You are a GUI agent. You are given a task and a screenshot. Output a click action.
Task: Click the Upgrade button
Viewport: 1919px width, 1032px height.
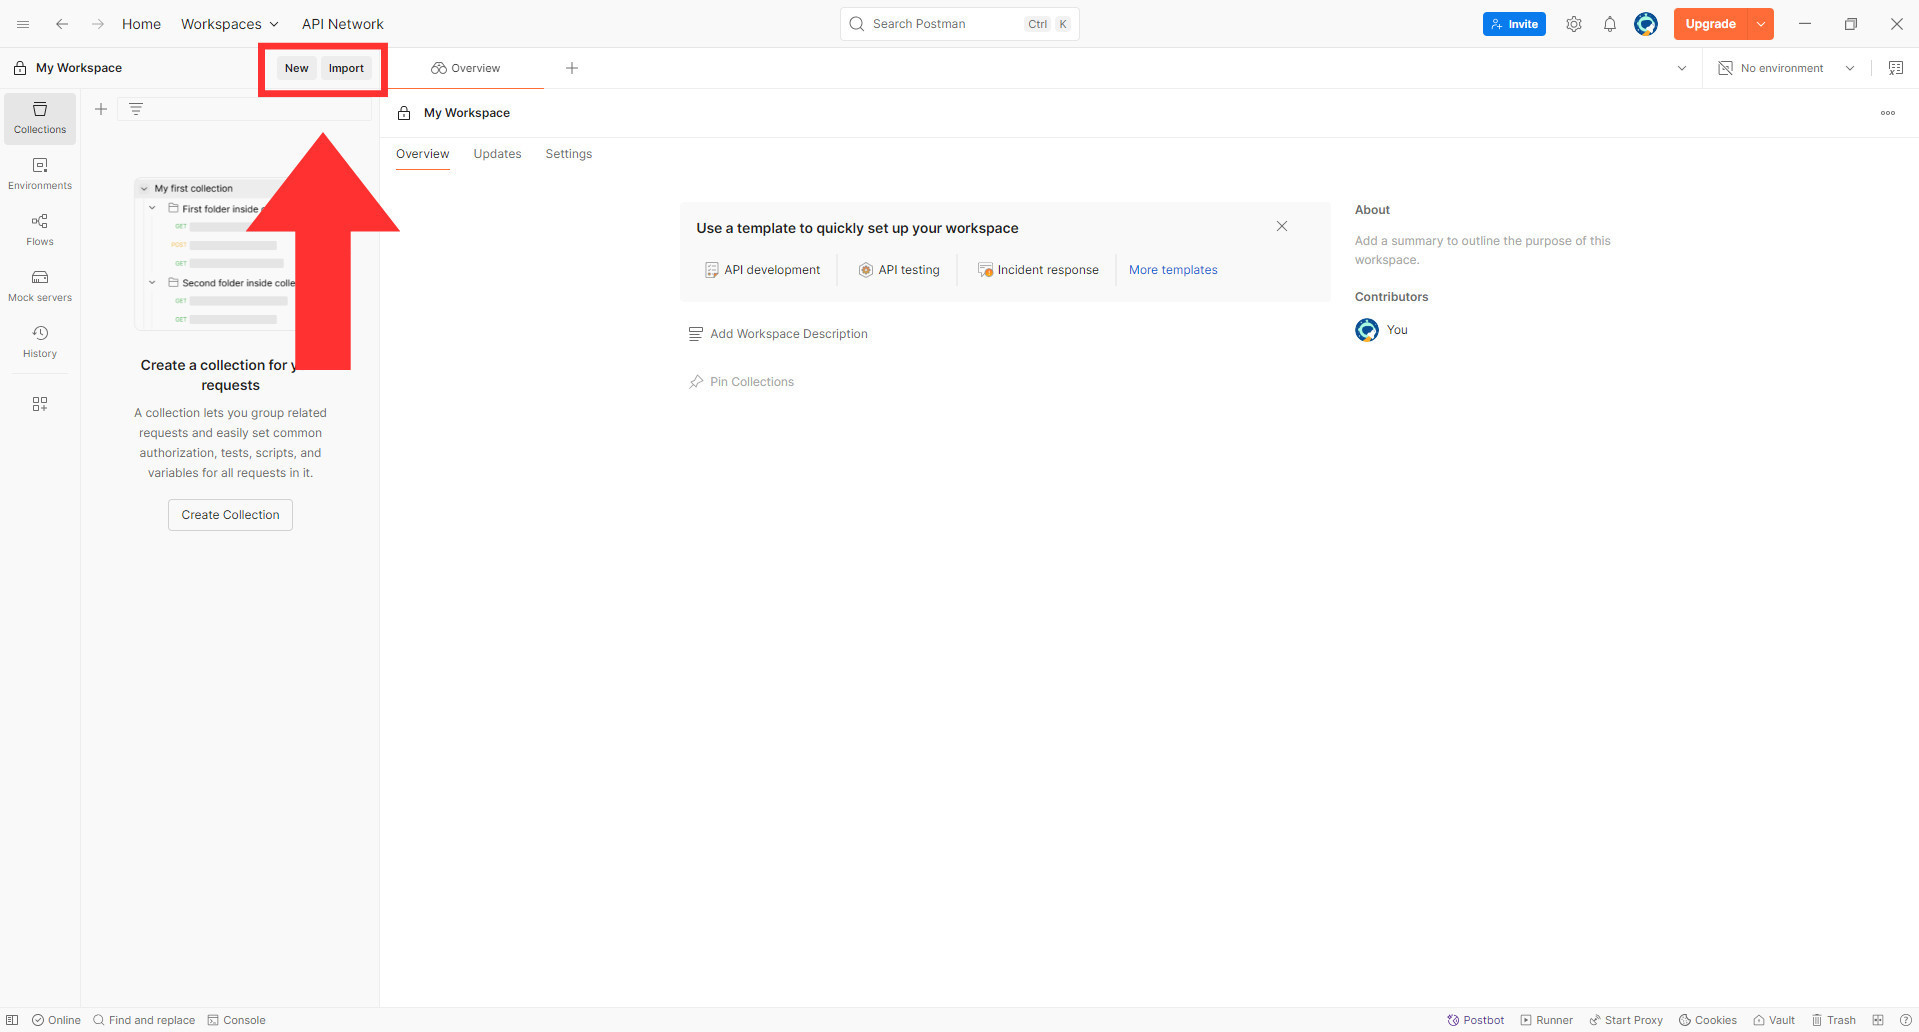tap(1710, 24)
